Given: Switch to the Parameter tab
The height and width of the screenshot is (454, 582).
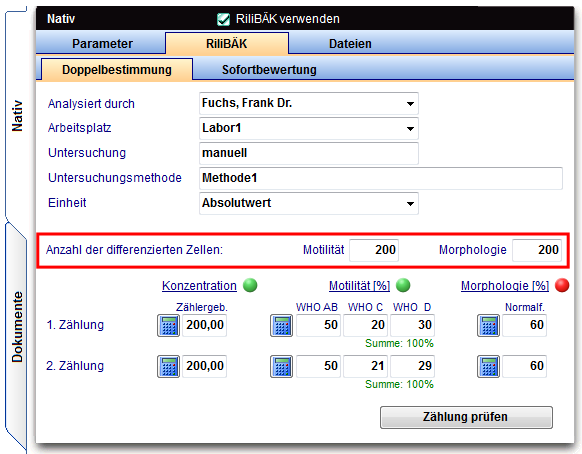Looking at the screenshot, I should (x=102, y=43).
